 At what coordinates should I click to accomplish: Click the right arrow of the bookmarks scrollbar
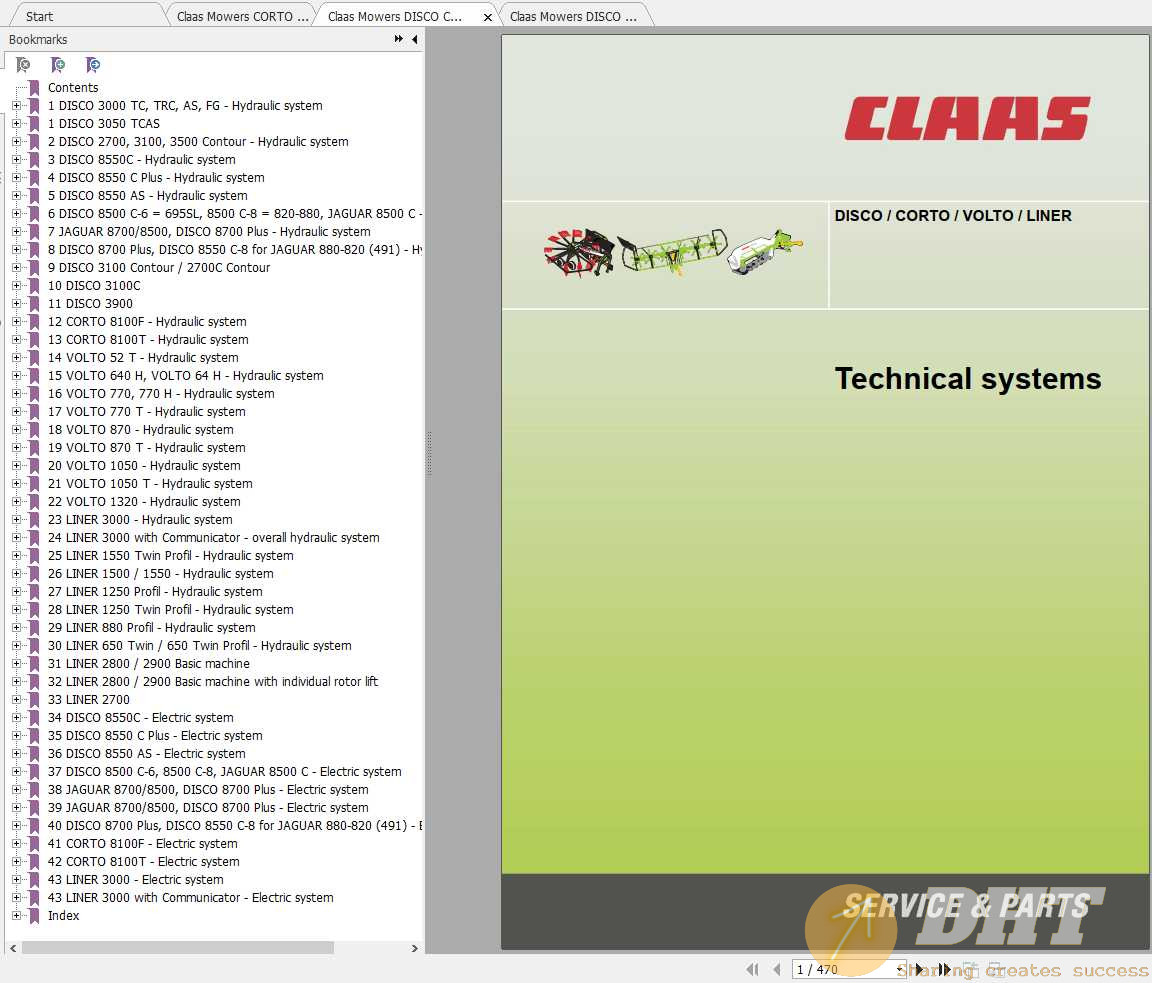[414, 948]
